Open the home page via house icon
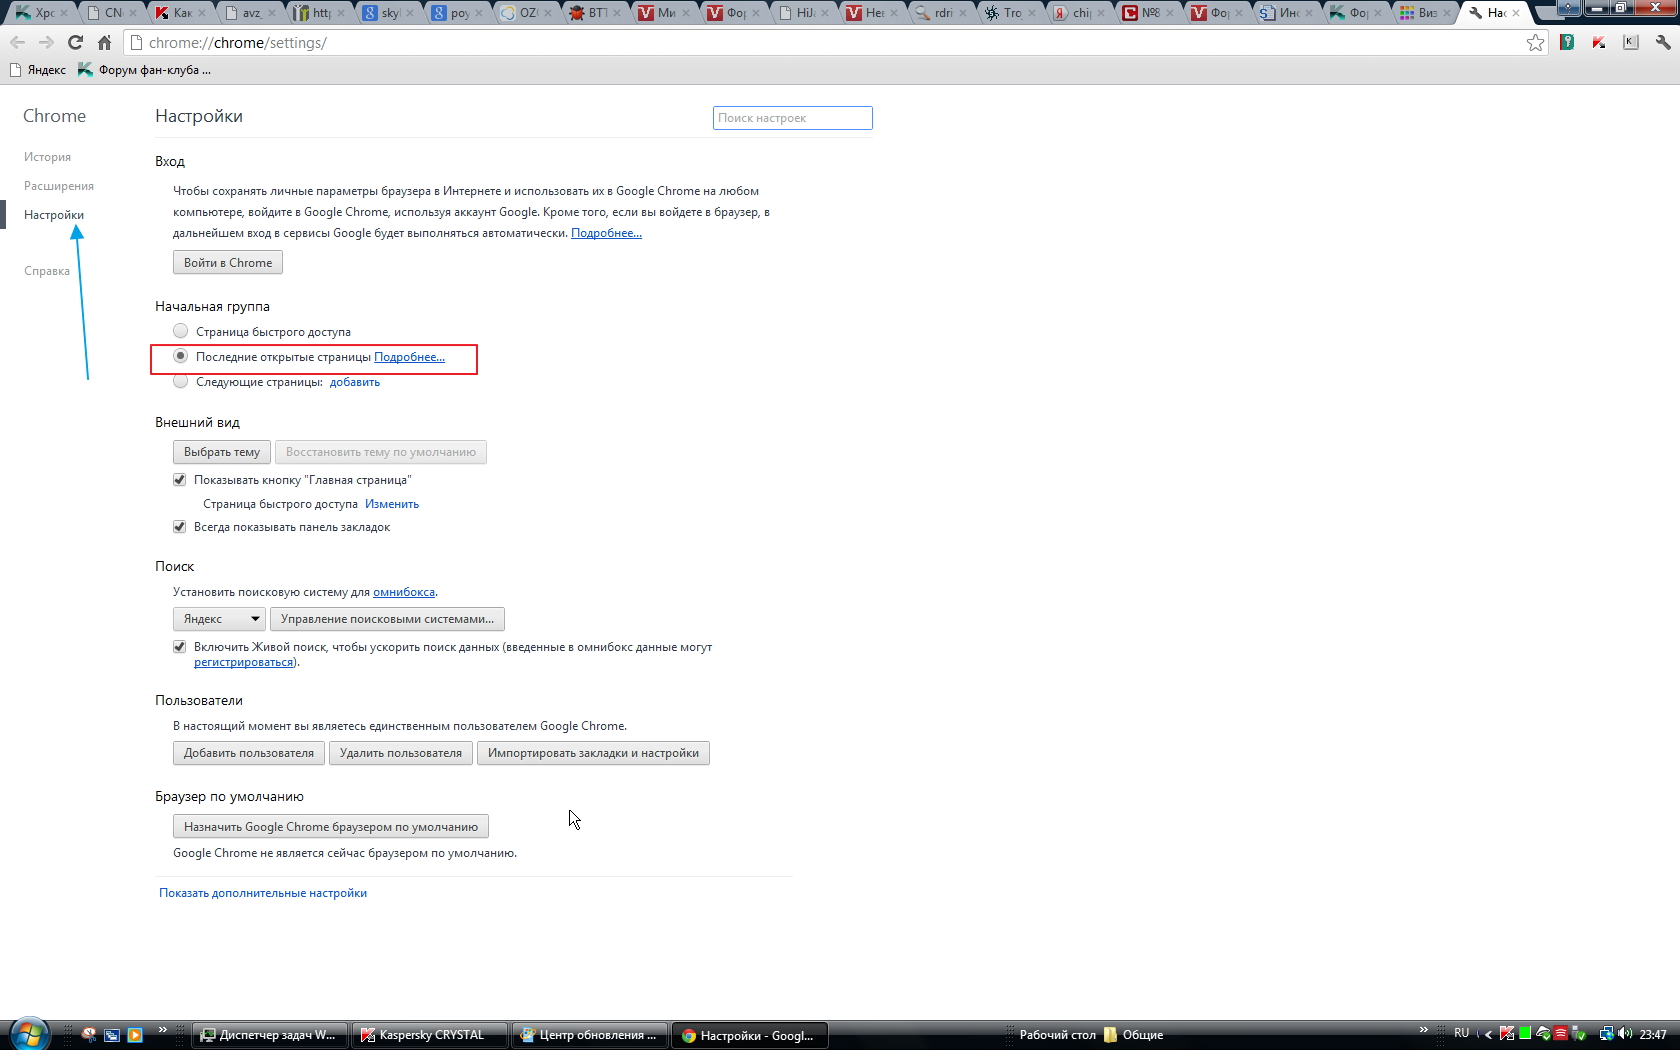 tap(104, 43)
